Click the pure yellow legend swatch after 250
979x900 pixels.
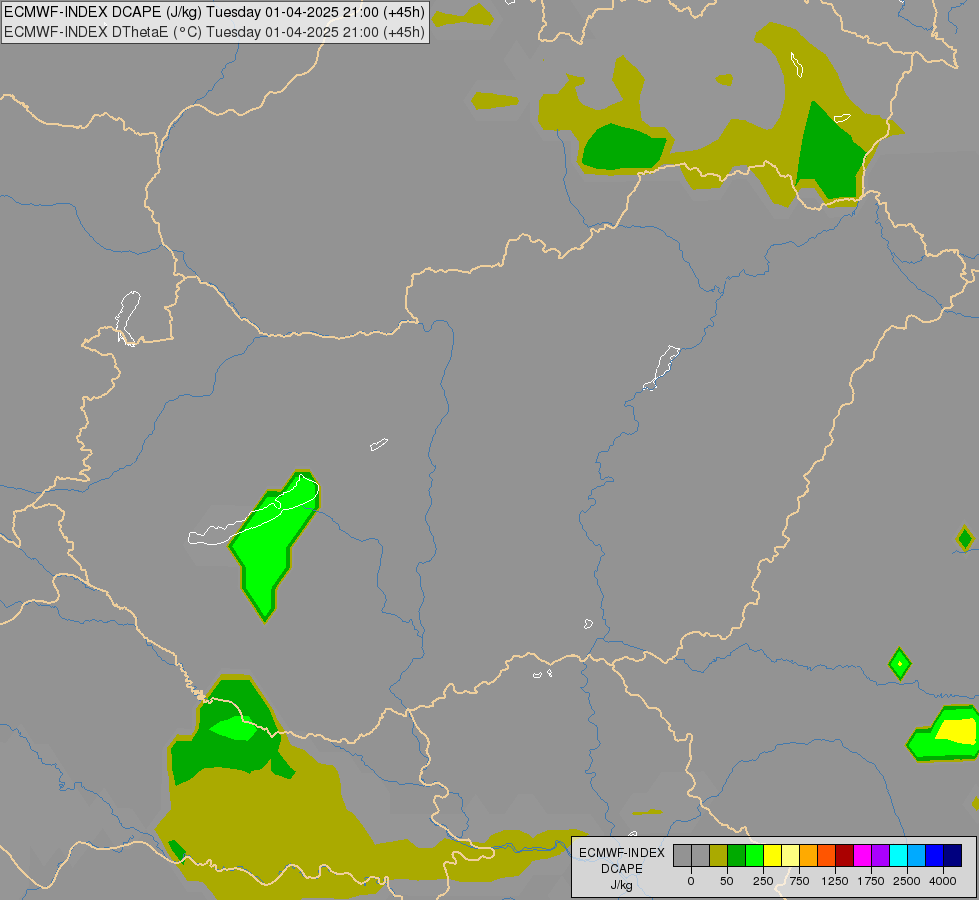pyautogui.click(x=773, y=855)
